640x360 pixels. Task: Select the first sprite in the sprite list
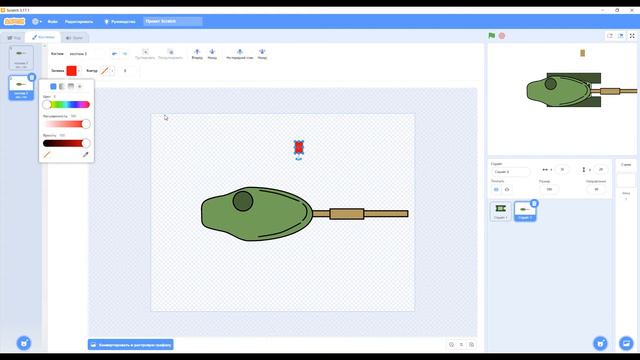point(500,211)
